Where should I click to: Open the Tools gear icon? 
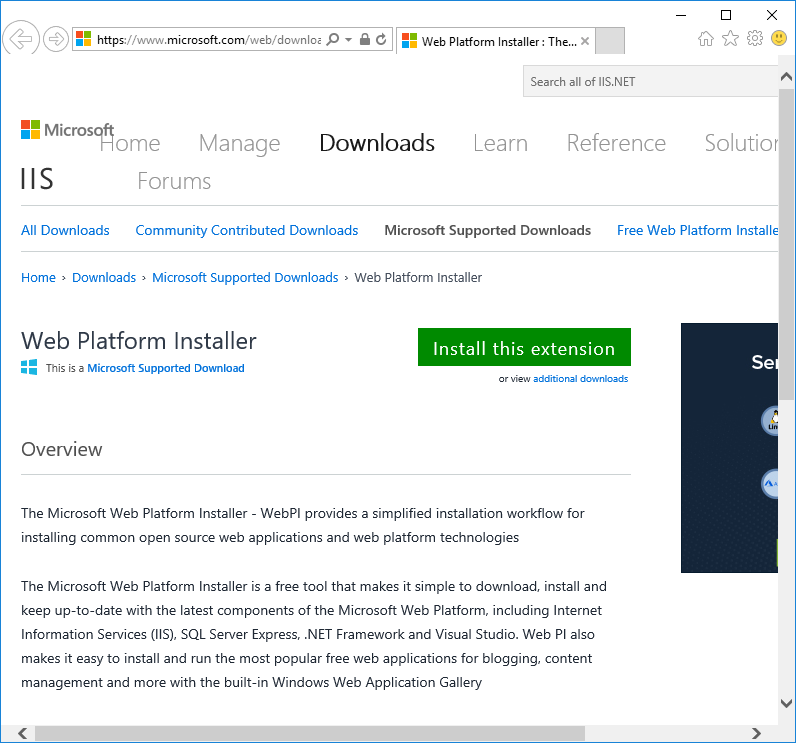pos(755,38)
